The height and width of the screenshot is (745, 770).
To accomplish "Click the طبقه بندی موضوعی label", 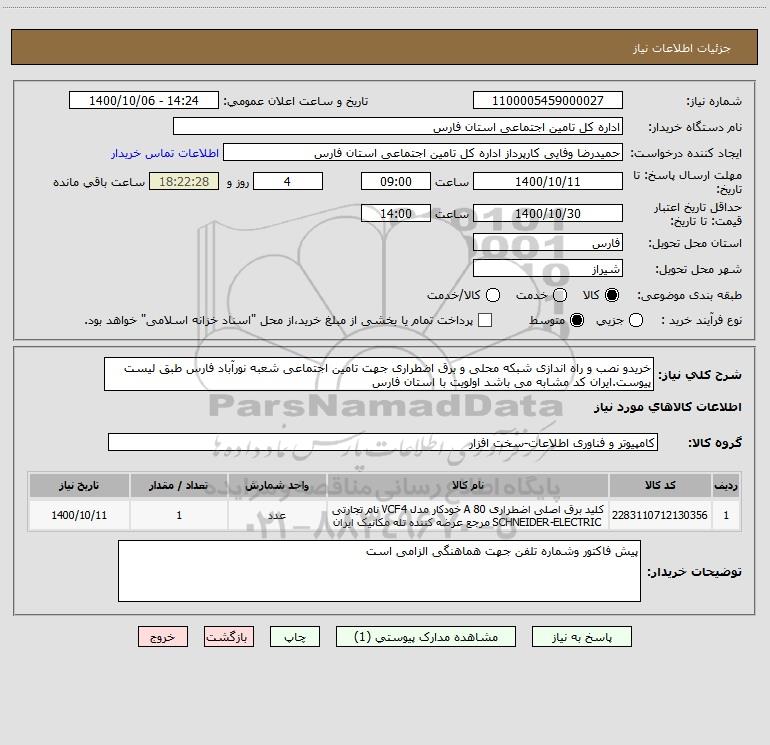I will pos(689,296).
